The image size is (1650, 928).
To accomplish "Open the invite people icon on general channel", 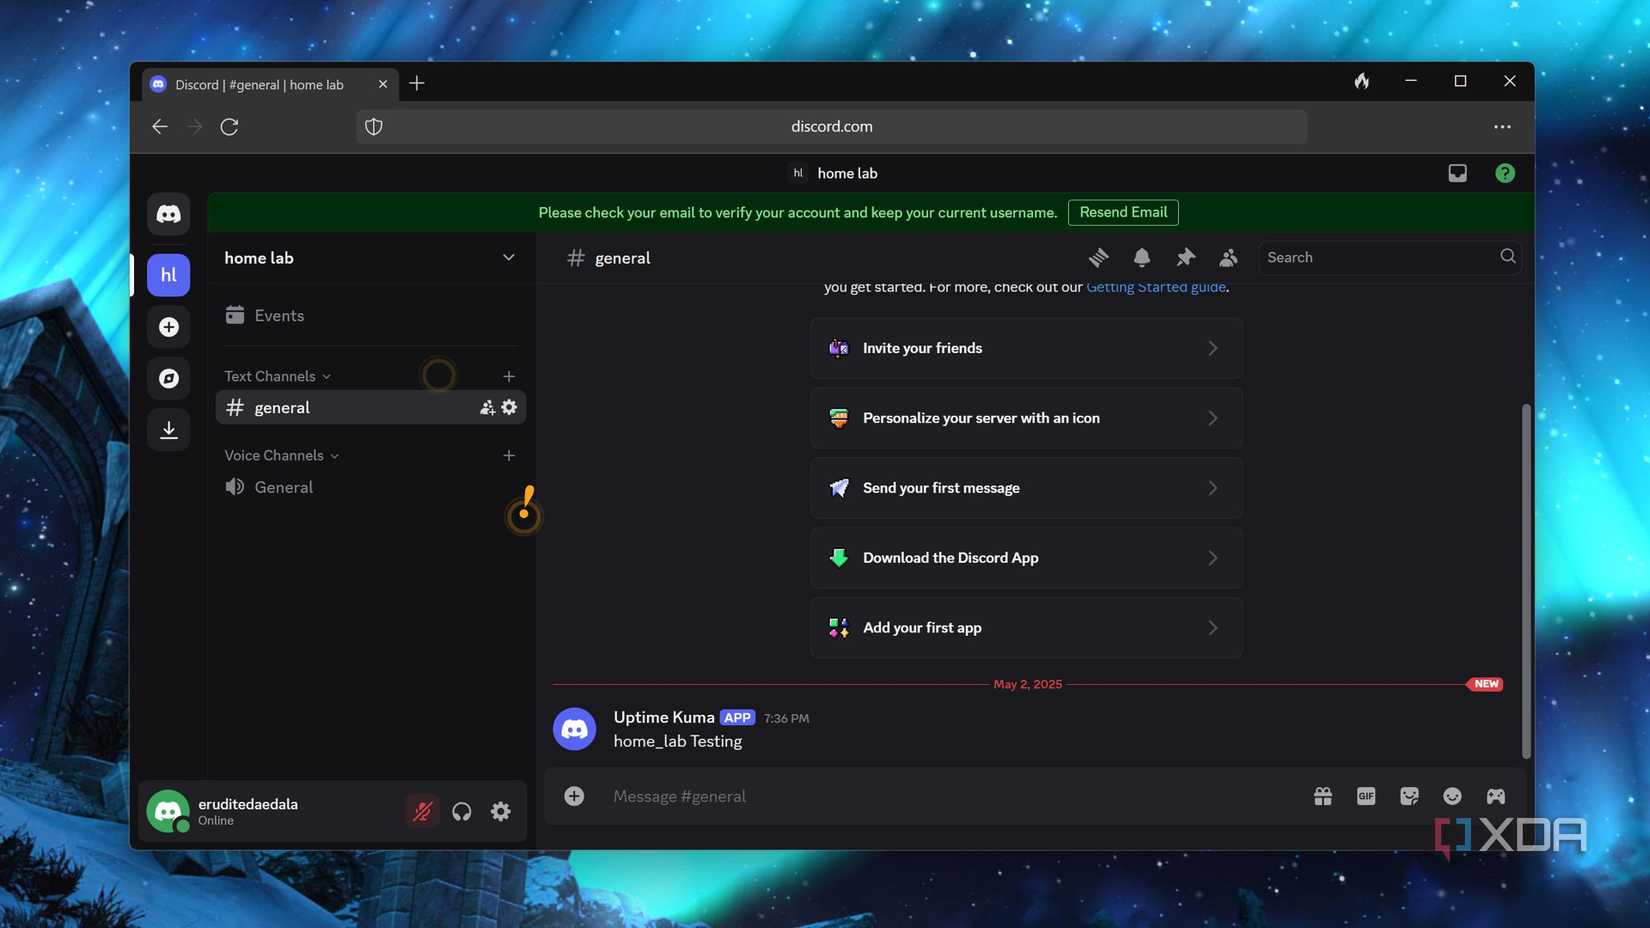I will (487, 408).
